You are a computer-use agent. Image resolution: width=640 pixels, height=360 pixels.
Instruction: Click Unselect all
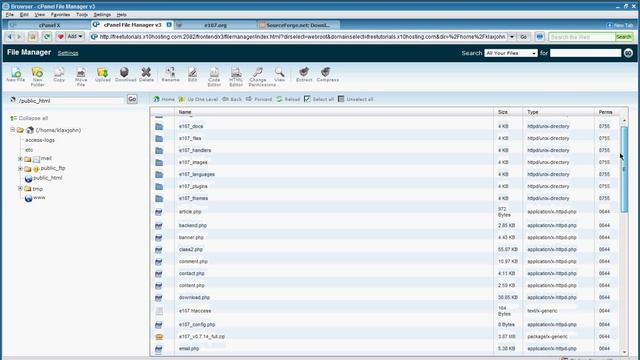(x=356, y=99)
